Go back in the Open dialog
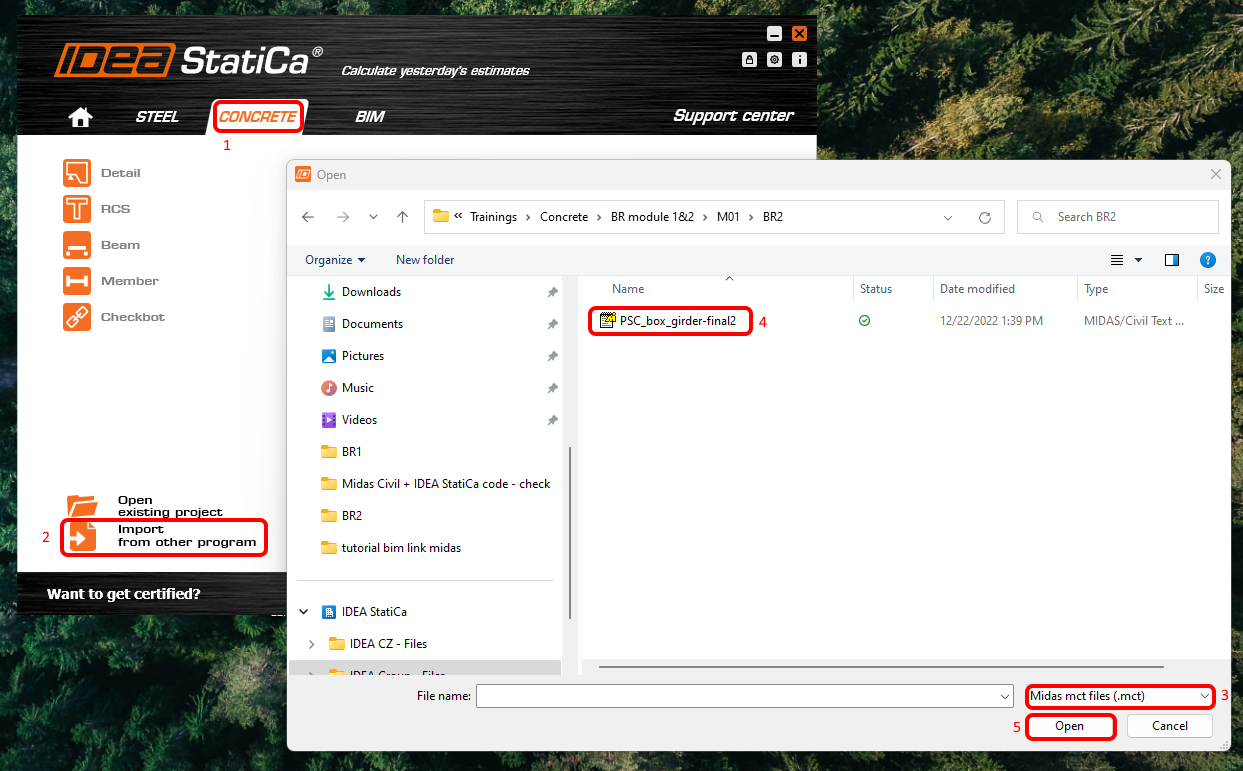The height and width of the screenshot is (771, 1243). coord(308,217)
